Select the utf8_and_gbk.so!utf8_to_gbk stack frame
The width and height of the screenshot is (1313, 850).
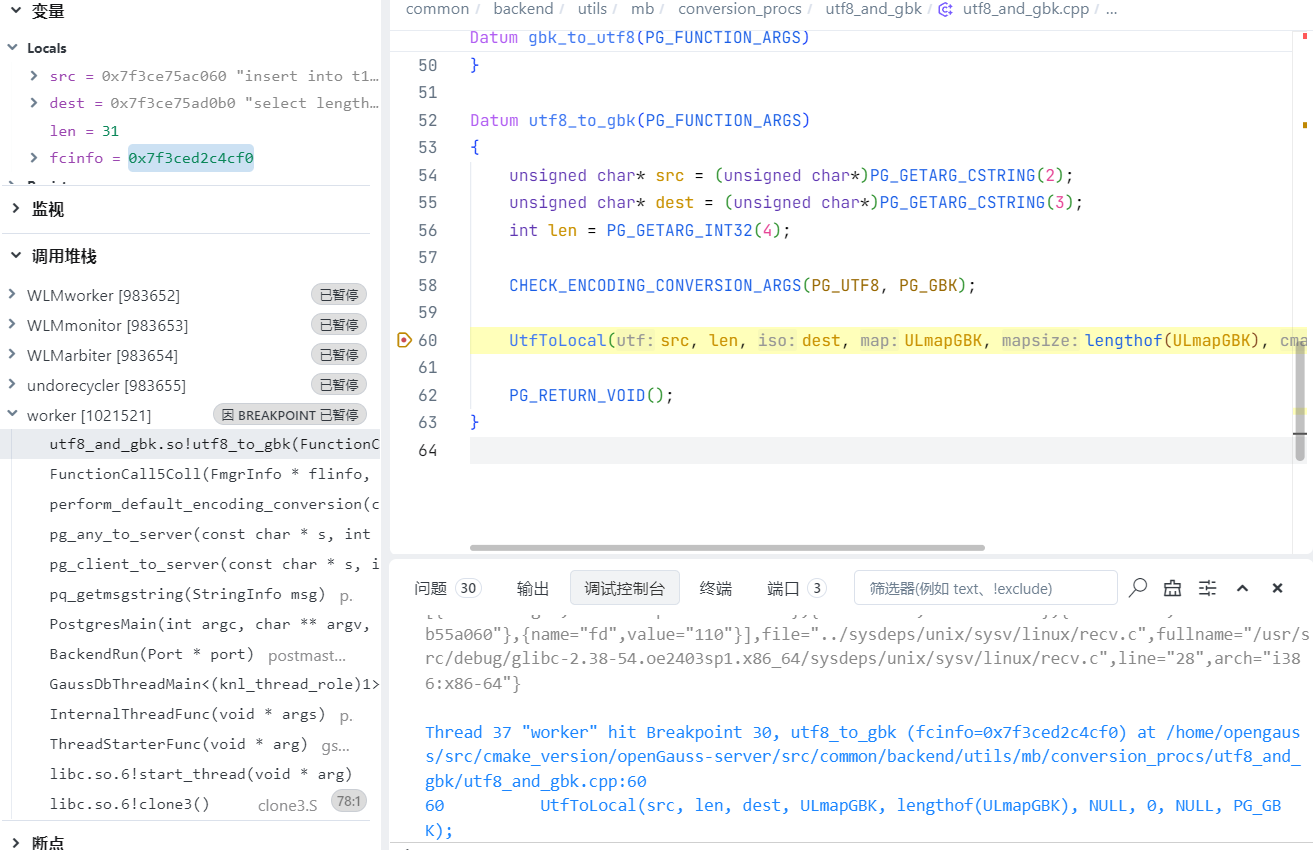tap(190, 444)
